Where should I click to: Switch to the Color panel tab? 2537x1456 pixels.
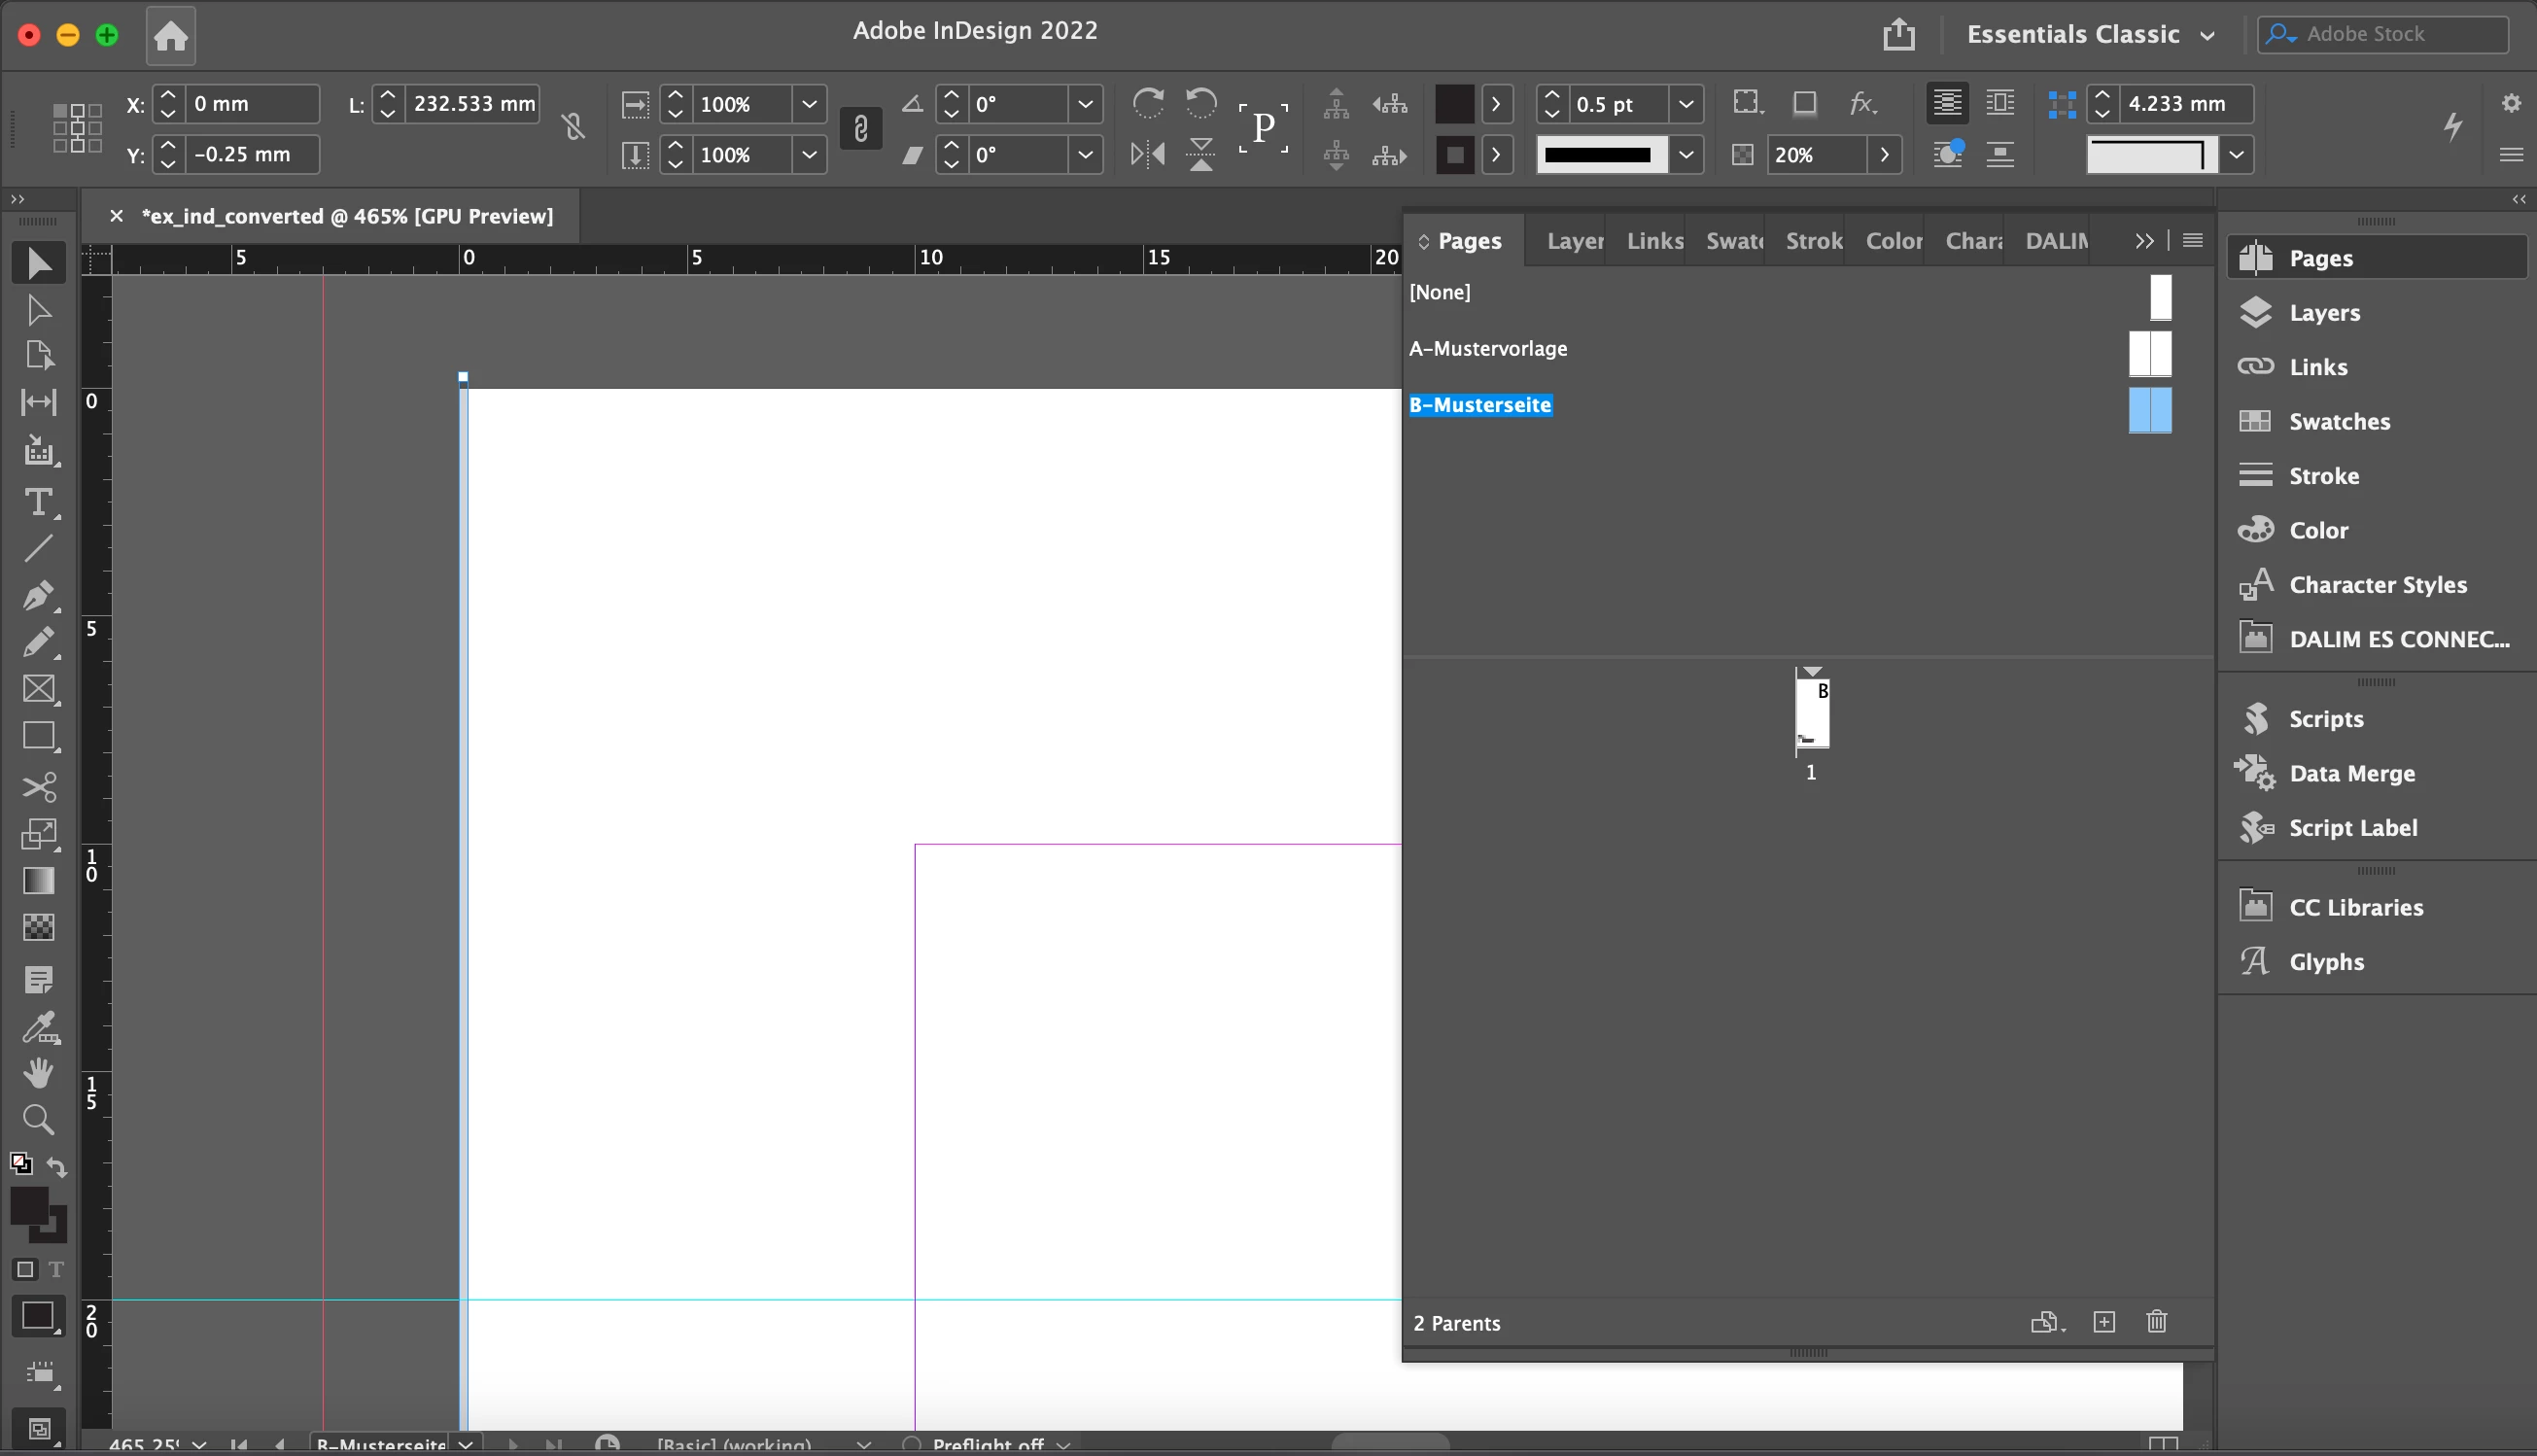pyautogui.click(x=1893, y=241)
